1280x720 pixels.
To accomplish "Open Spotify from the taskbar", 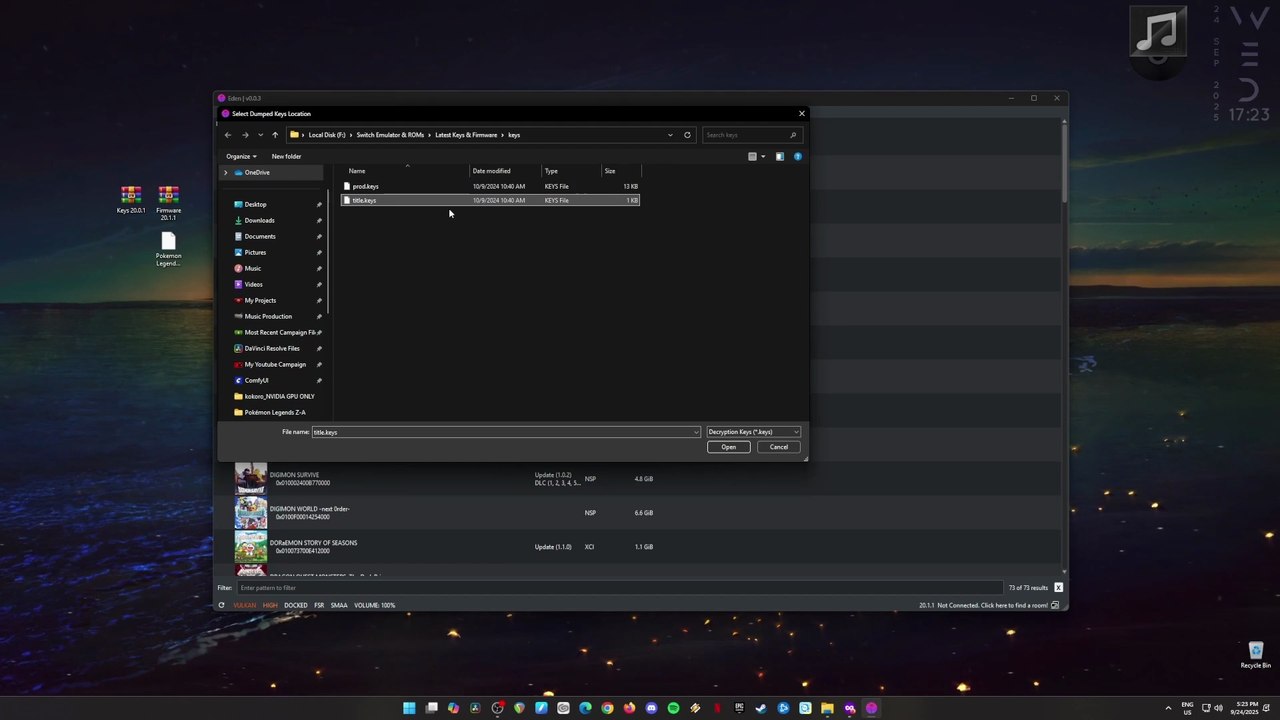I will coord(673,708).
